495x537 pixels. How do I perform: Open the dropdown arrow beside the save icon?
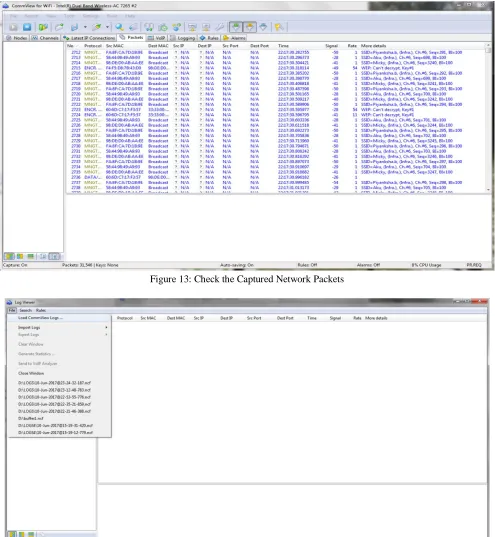click(x=85, y=27)
